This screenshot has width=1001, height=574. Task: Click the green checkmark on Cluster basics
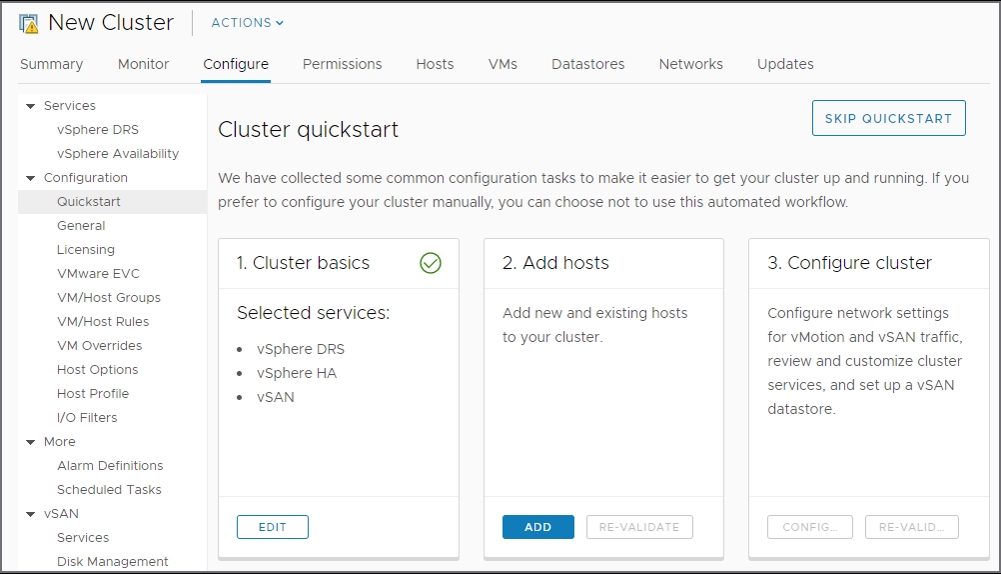click(x=430, y=263)
